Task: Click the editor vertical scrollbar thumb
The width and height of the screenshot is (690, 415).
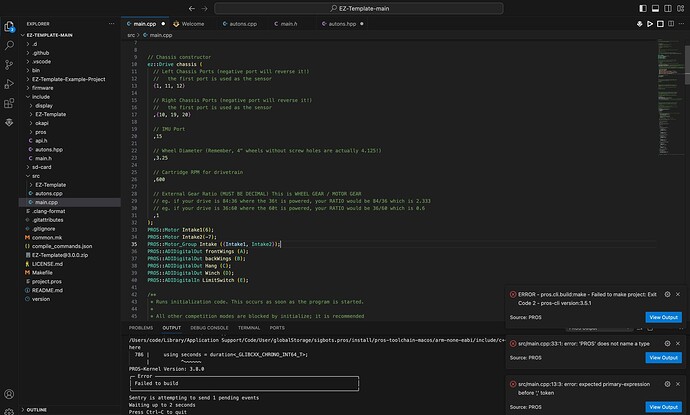Action: (x=687, y=64)
